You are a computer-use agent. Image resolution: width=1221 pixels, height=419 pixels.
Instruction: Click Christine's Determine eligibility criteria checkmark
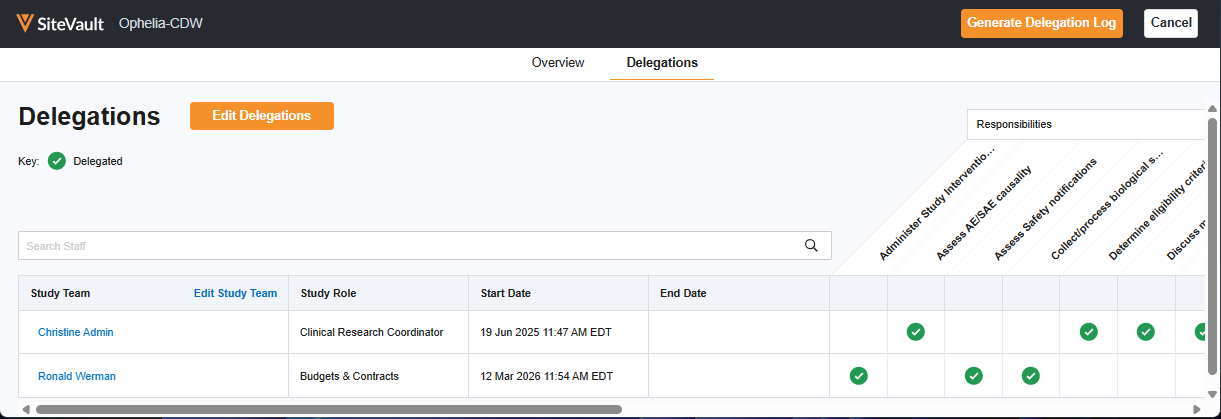tap(1088, 332)
